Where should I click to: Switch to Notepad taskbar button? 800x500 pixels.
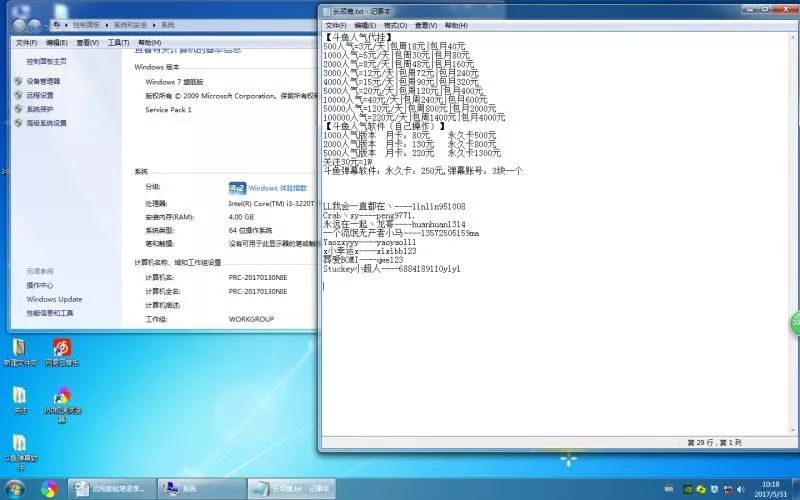coord(292,489)
